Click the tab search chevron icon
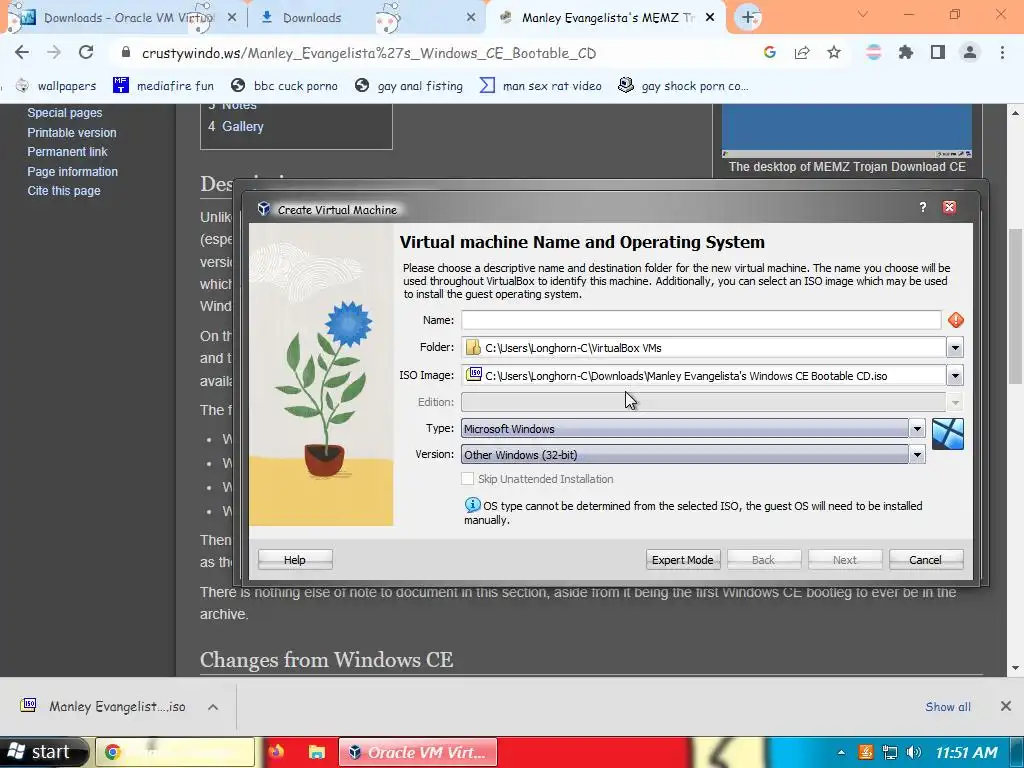Viewport: 1024px width, 768px height. 863,14
